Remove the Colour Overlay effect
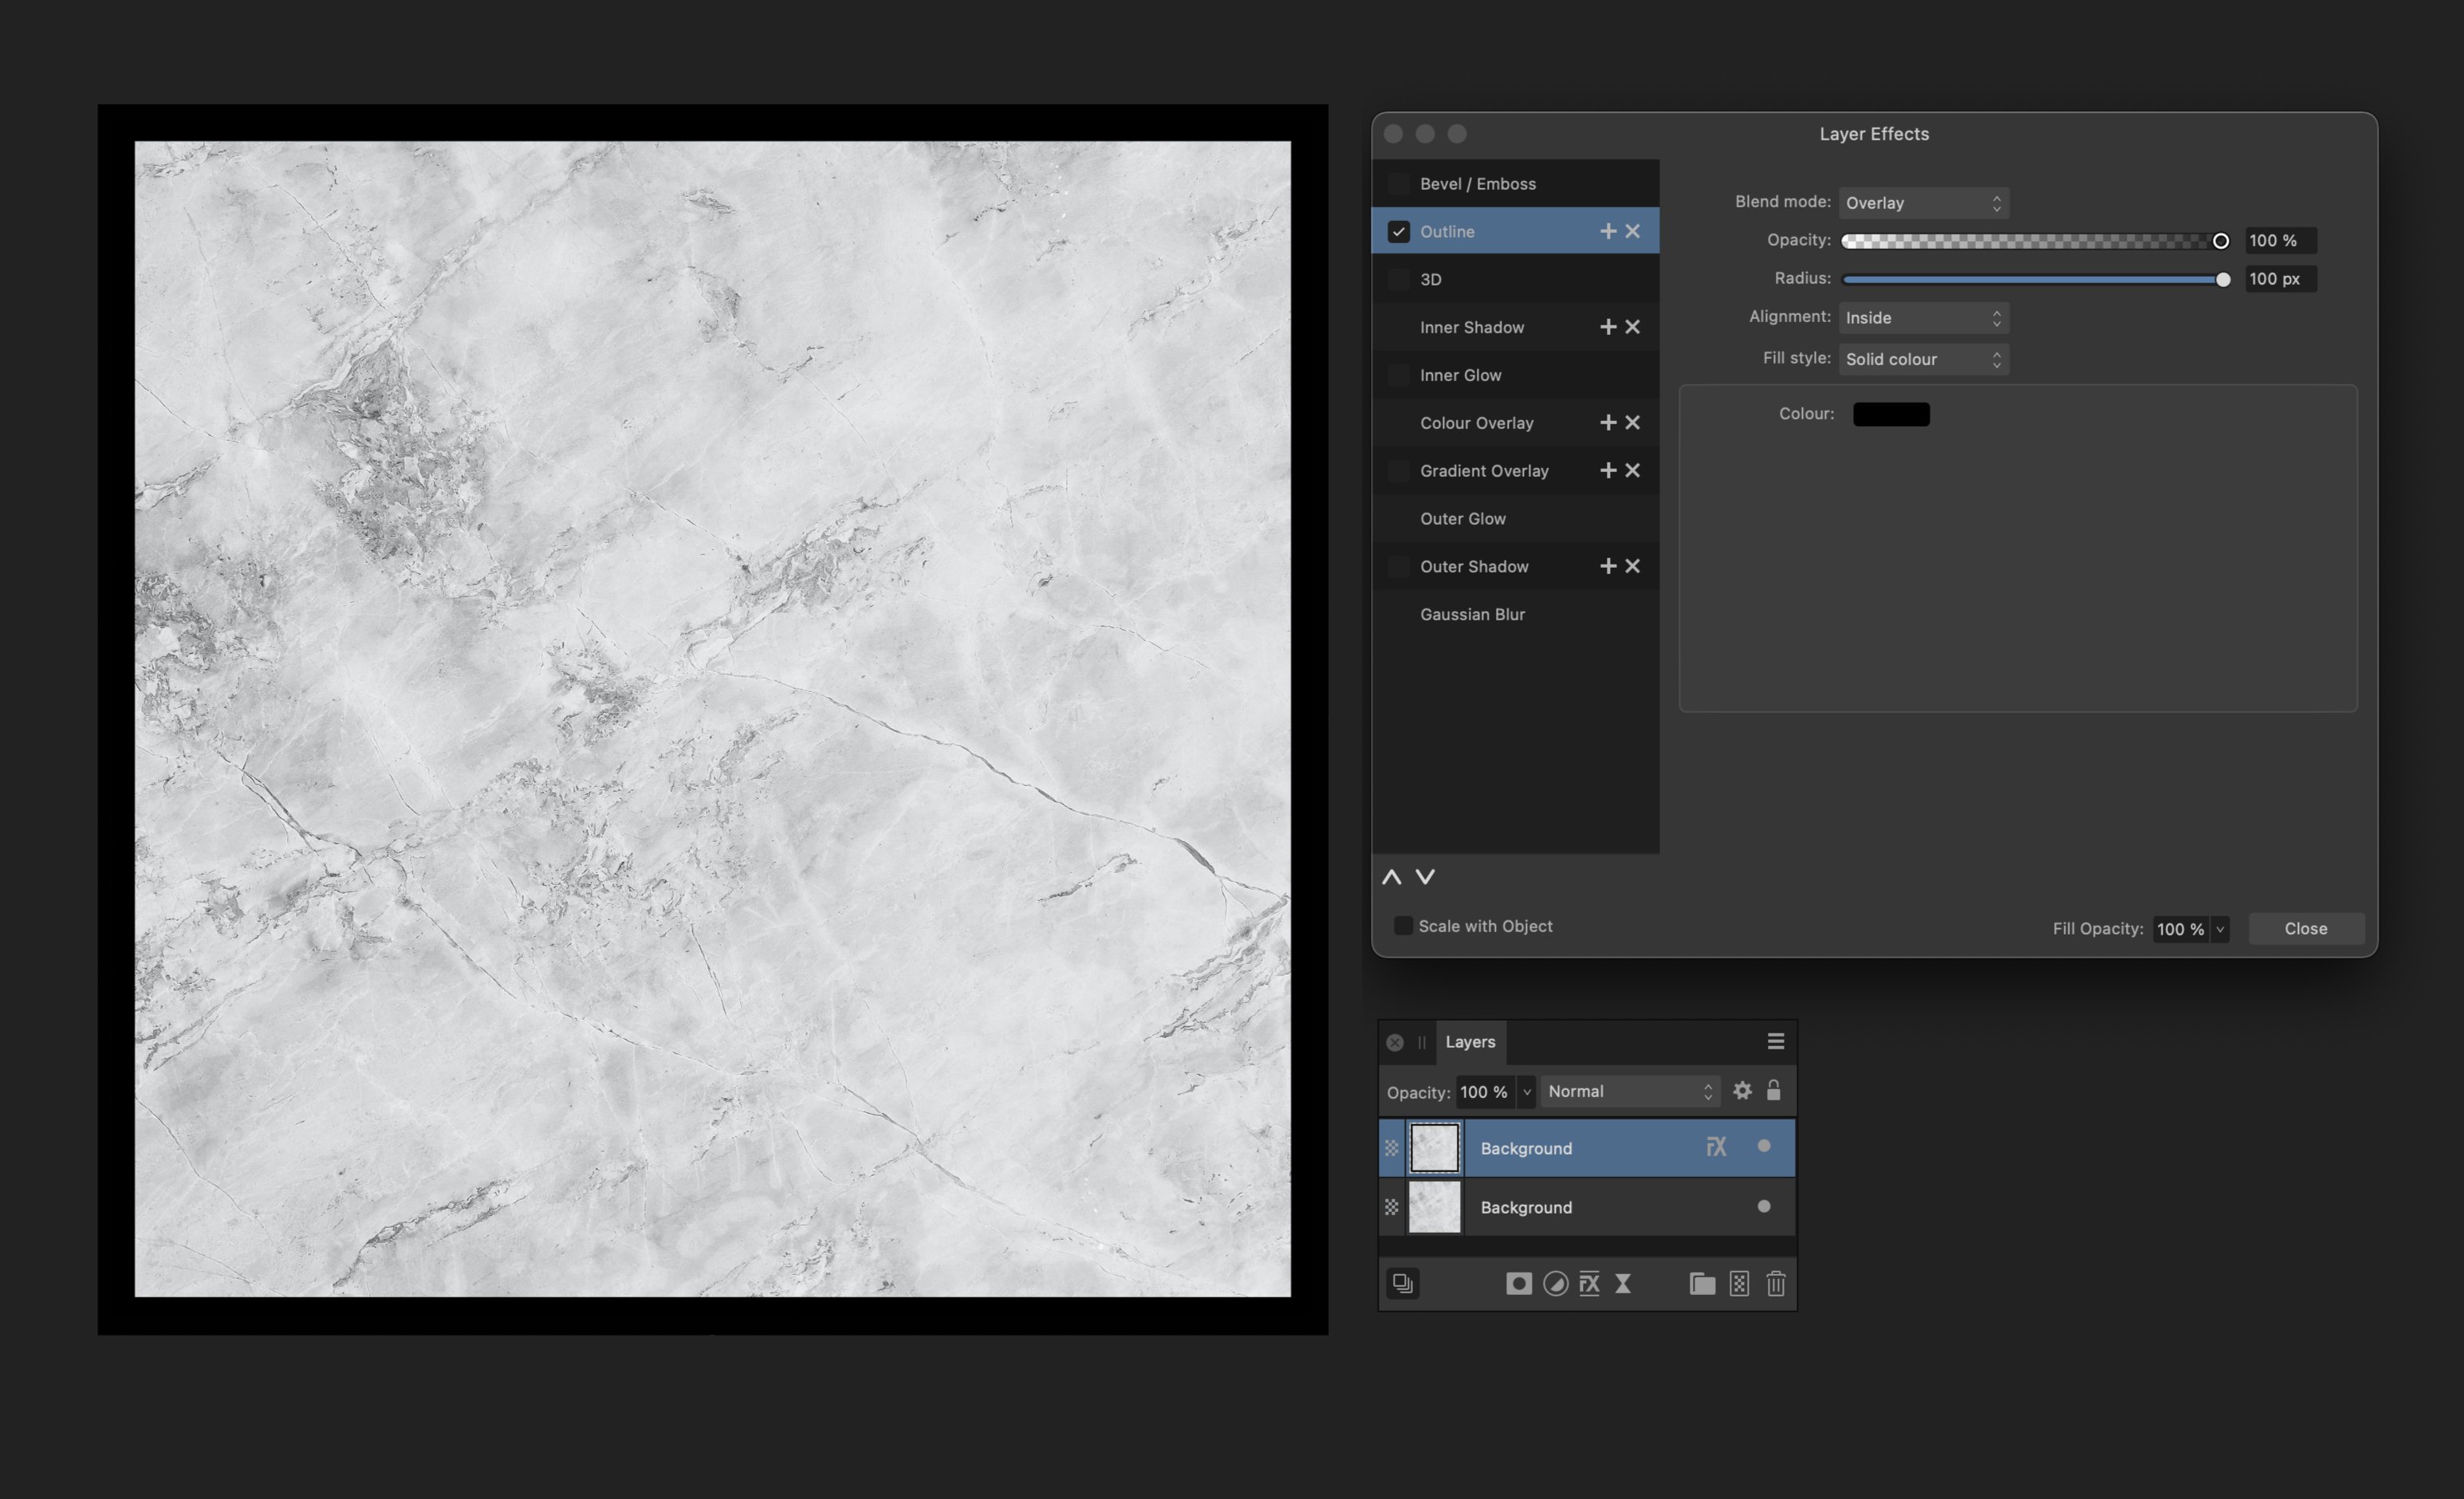This screenshot has height=1499, width=2464. point(1632,423)
